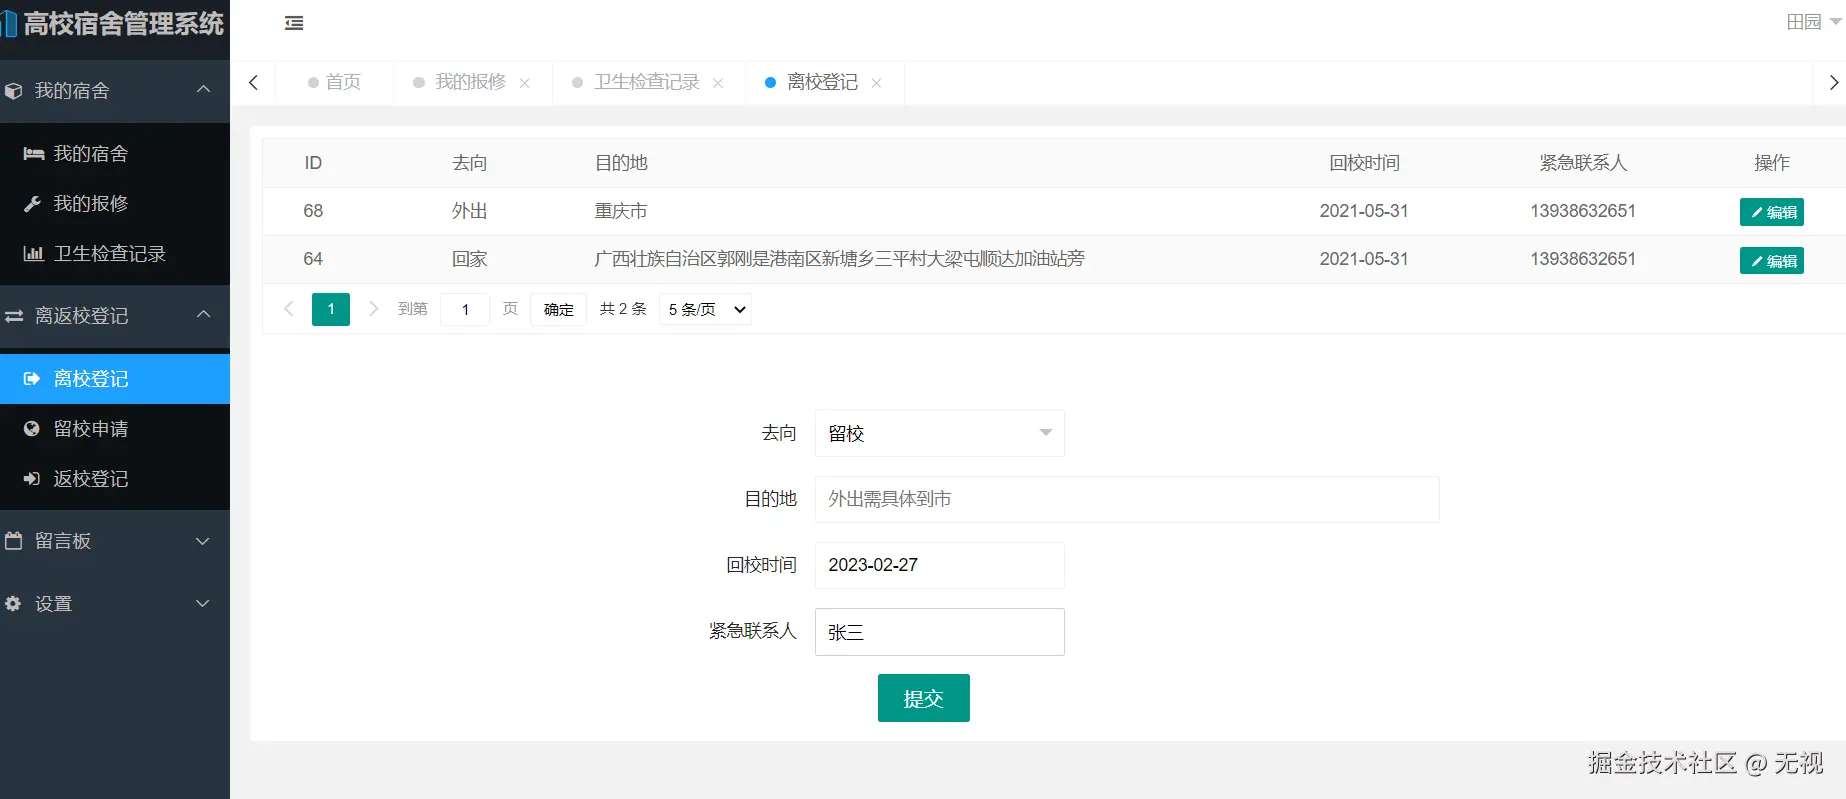Click the 紧急联系人 input field
This screenshot has width=1846, height=799.
pos(940,632)
